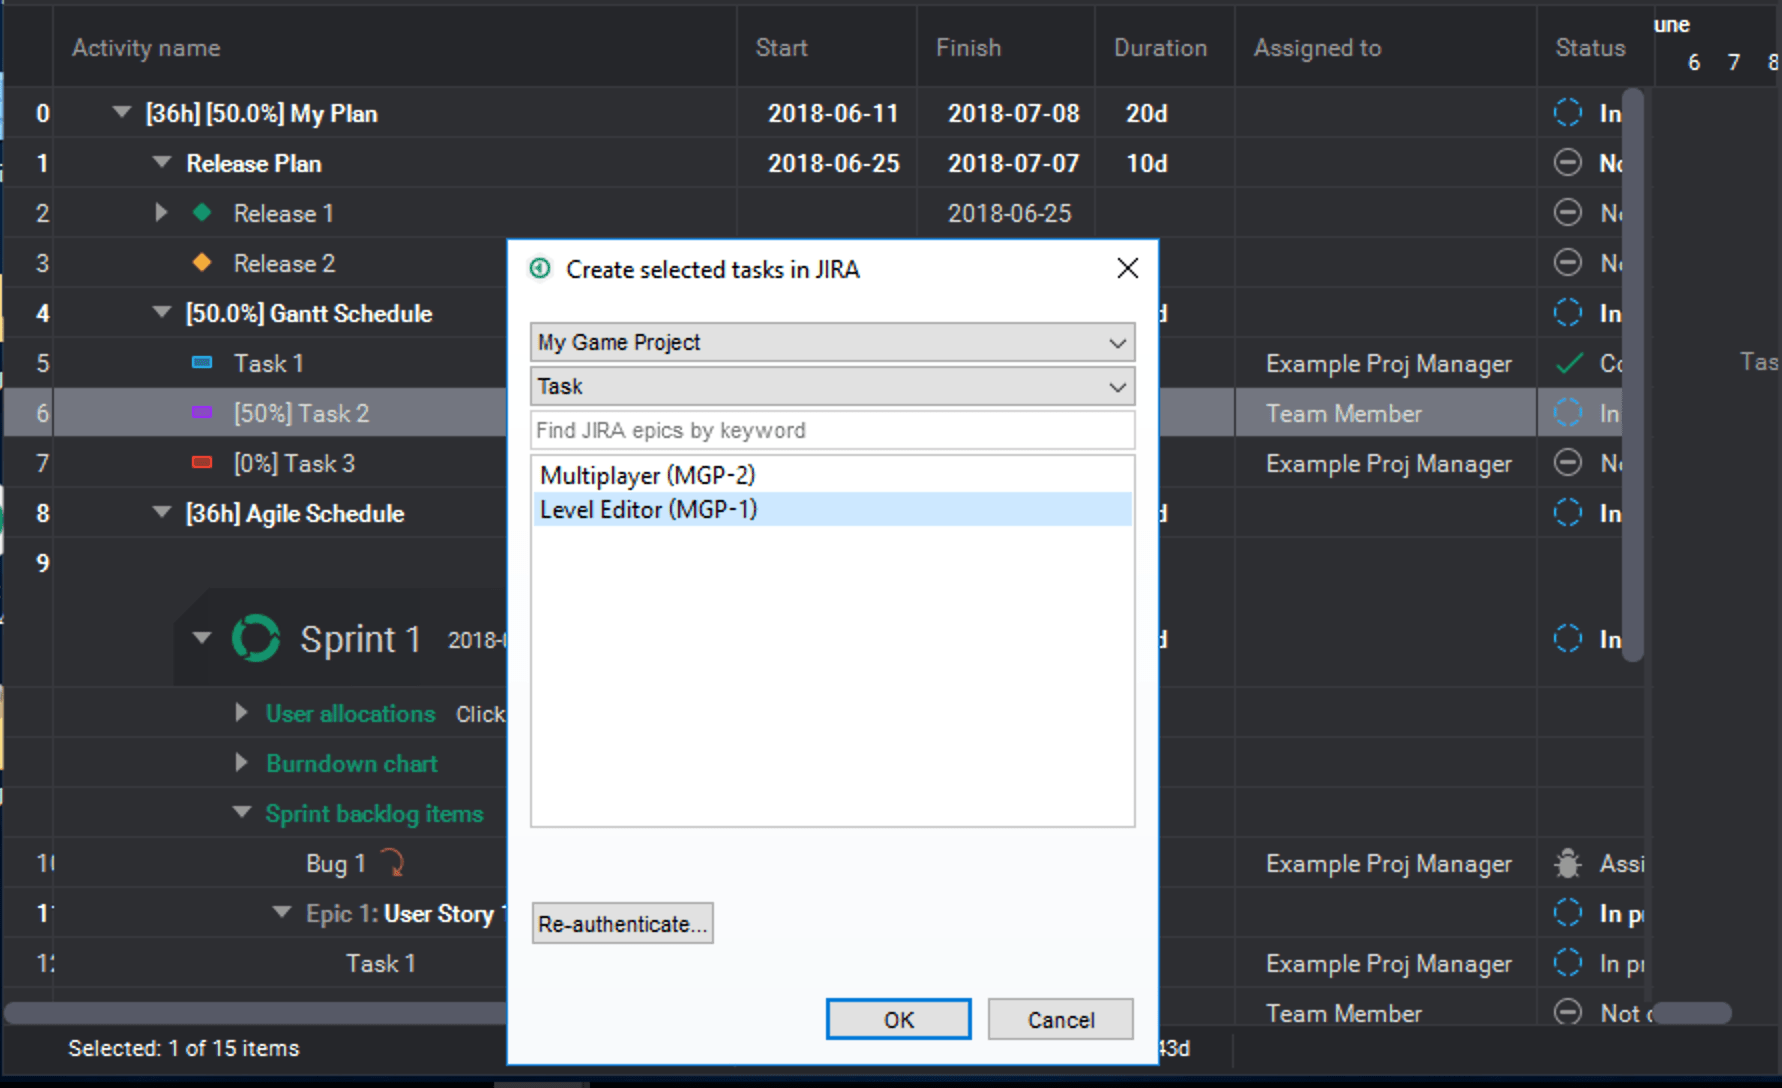The height and width of the screenshot is (1088, 1782).
Task: Click the bug status icon on Bug 1 row
Action: click(x=1567, y=862)
